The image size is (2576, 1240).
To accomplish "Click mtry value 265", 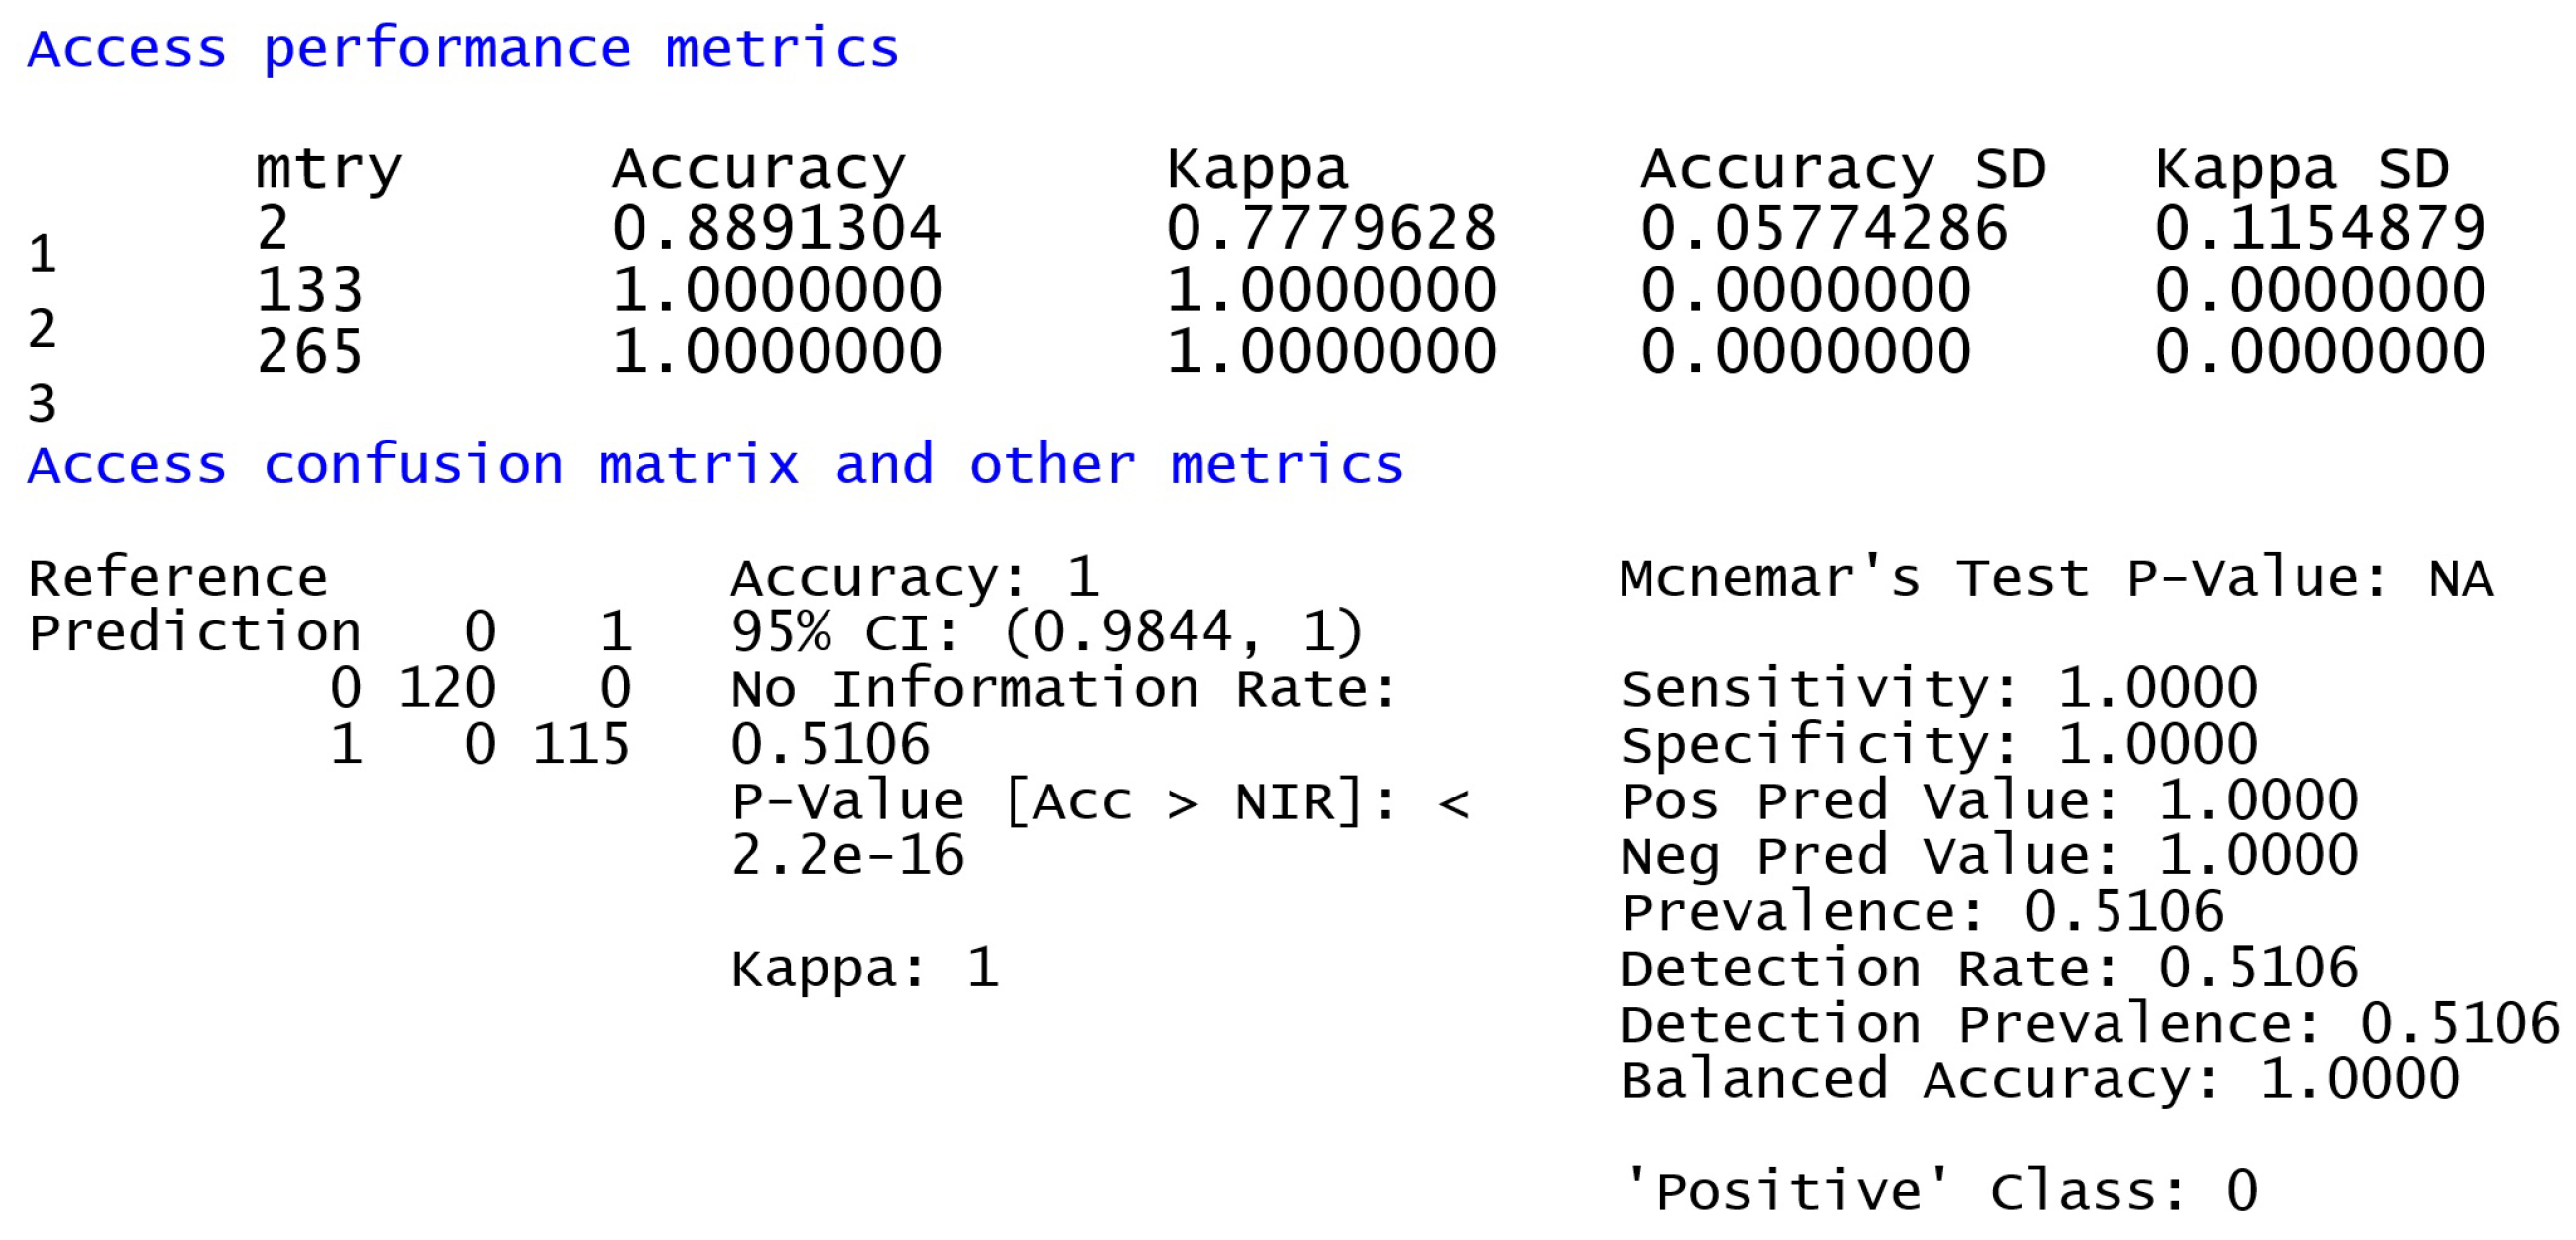I will 309,352.
